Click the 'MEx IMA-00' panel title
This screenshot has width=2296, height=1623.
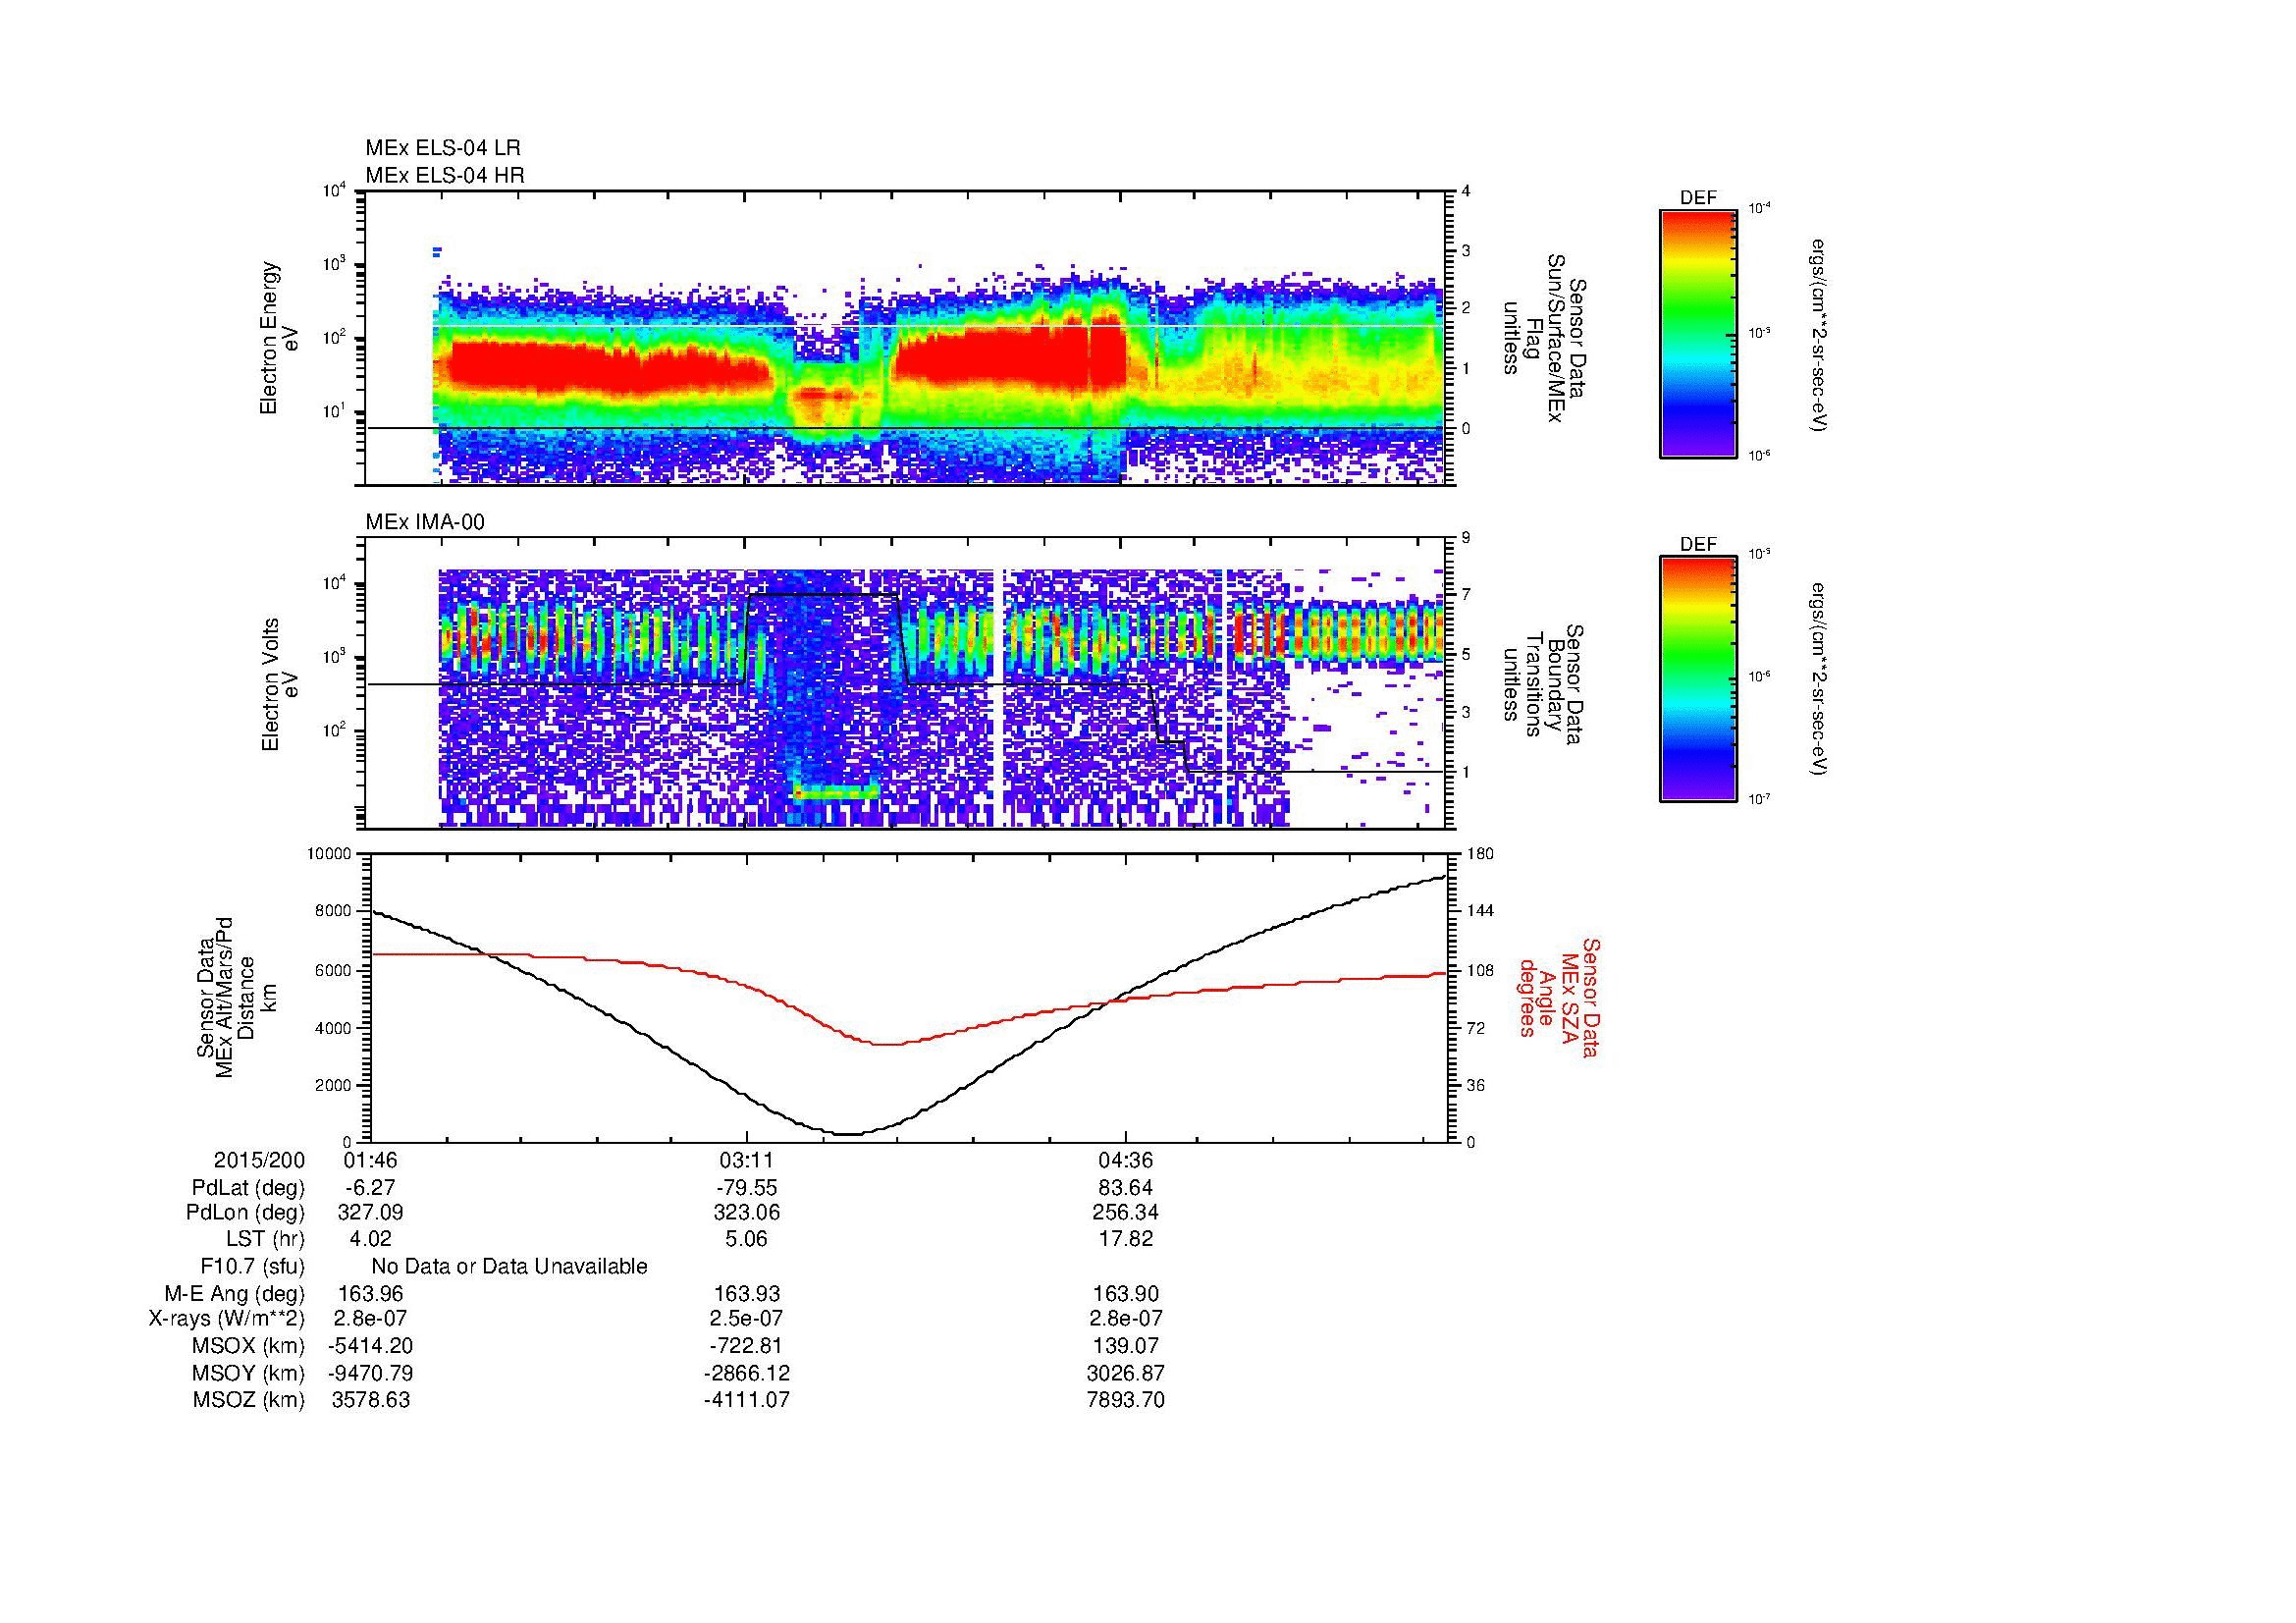[x=425, y=522]
